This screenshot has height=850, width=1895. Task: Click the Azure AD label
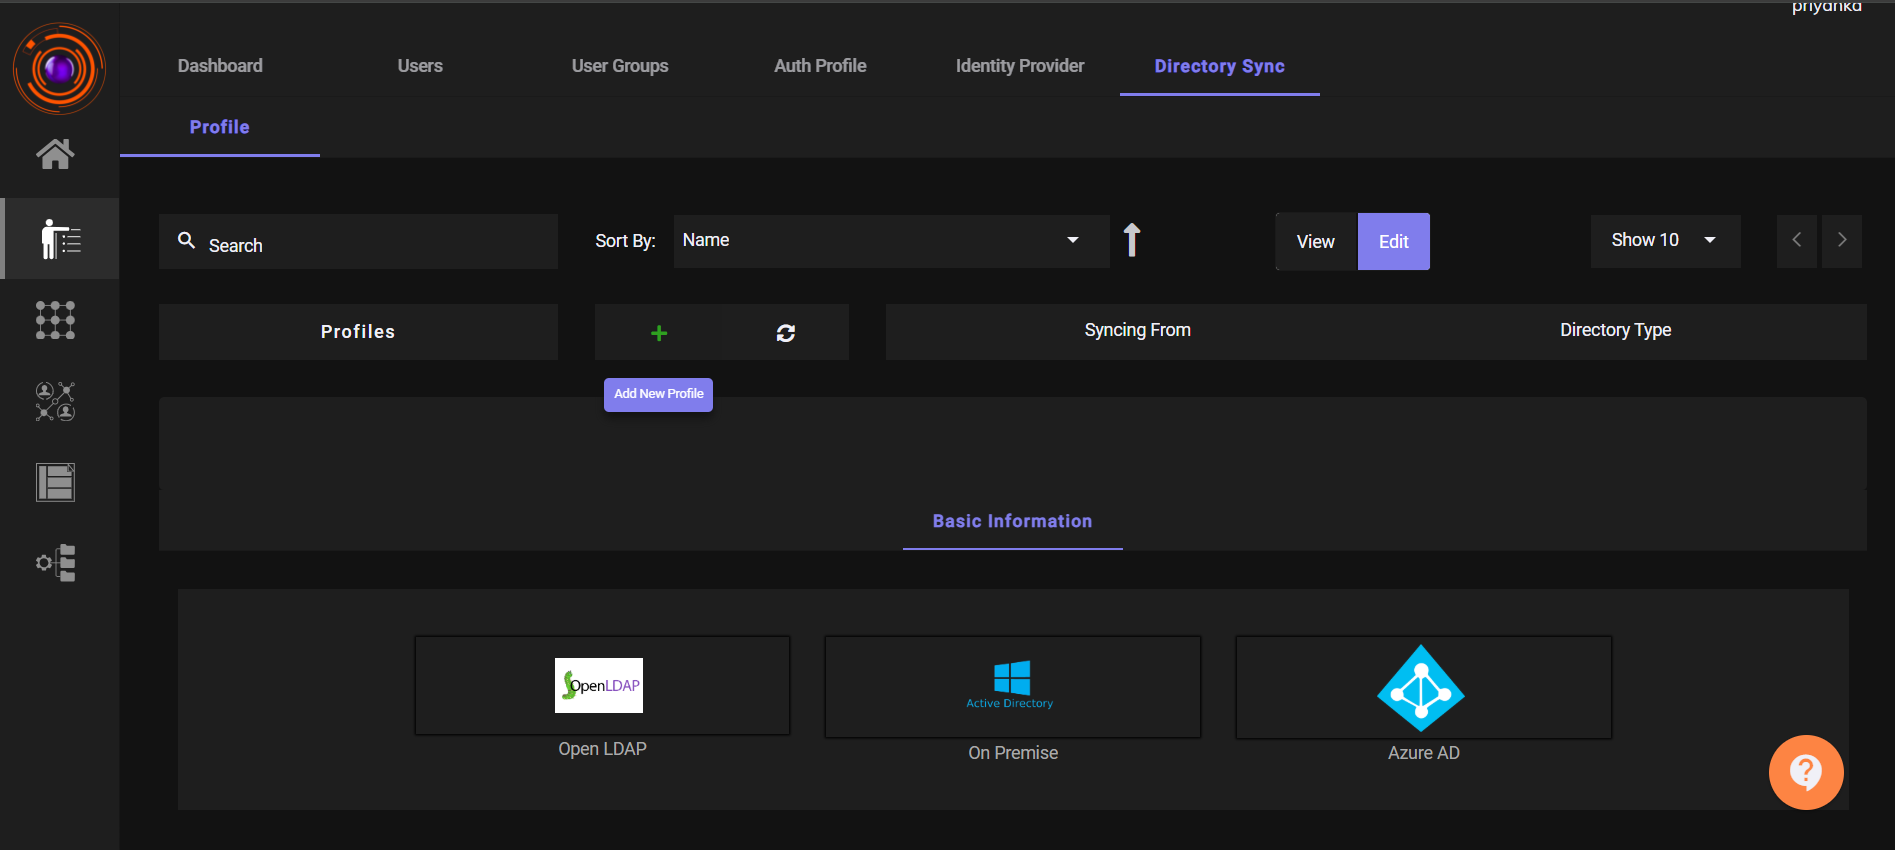coord(1423,753)
